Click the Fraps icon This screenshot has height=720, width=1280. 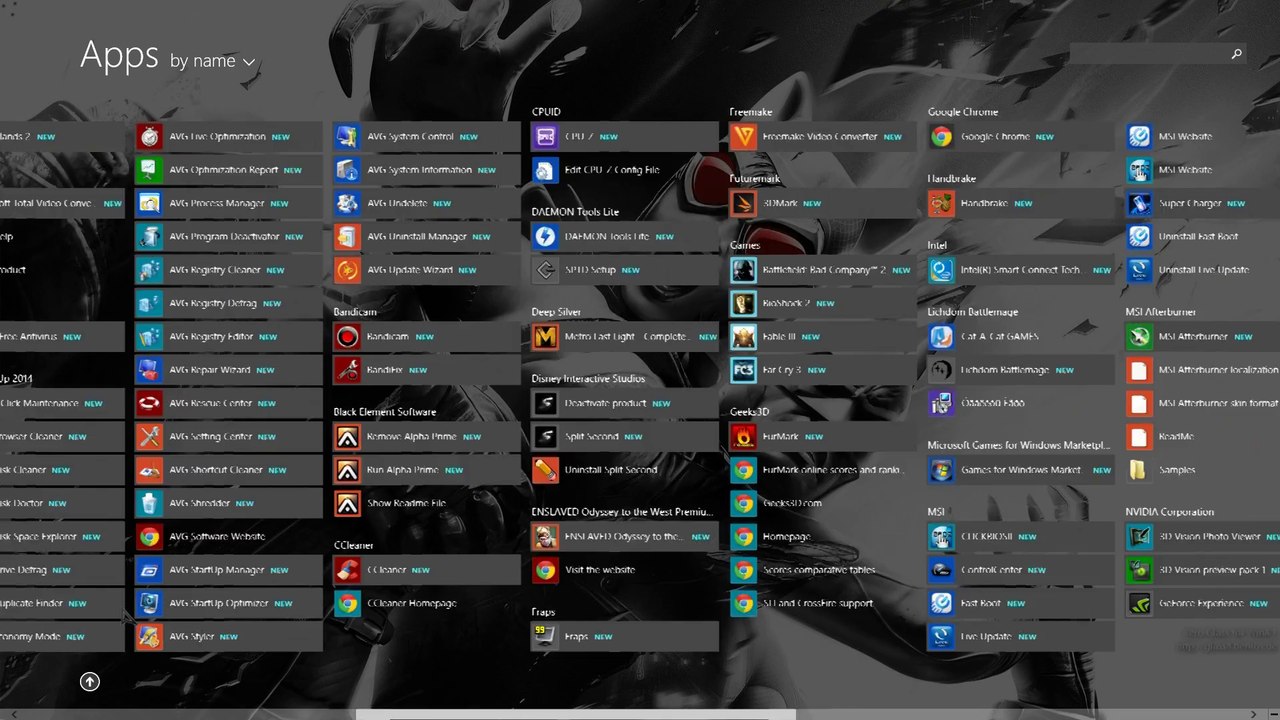coord(545,637)
